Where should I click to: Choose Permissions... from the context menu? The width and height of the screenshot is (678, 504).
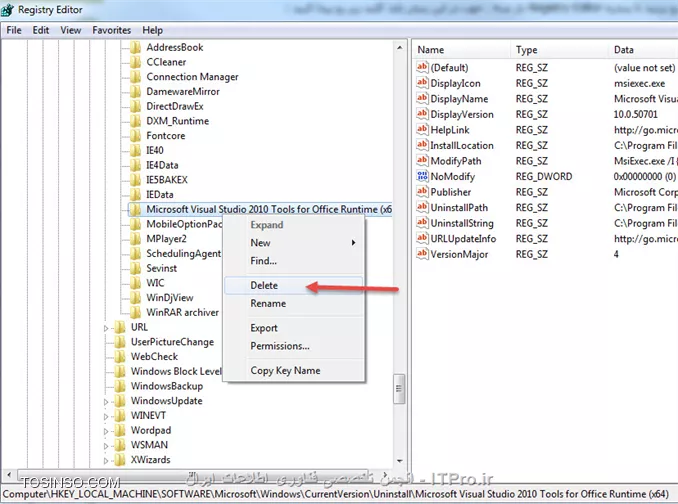tap(294, 346)
